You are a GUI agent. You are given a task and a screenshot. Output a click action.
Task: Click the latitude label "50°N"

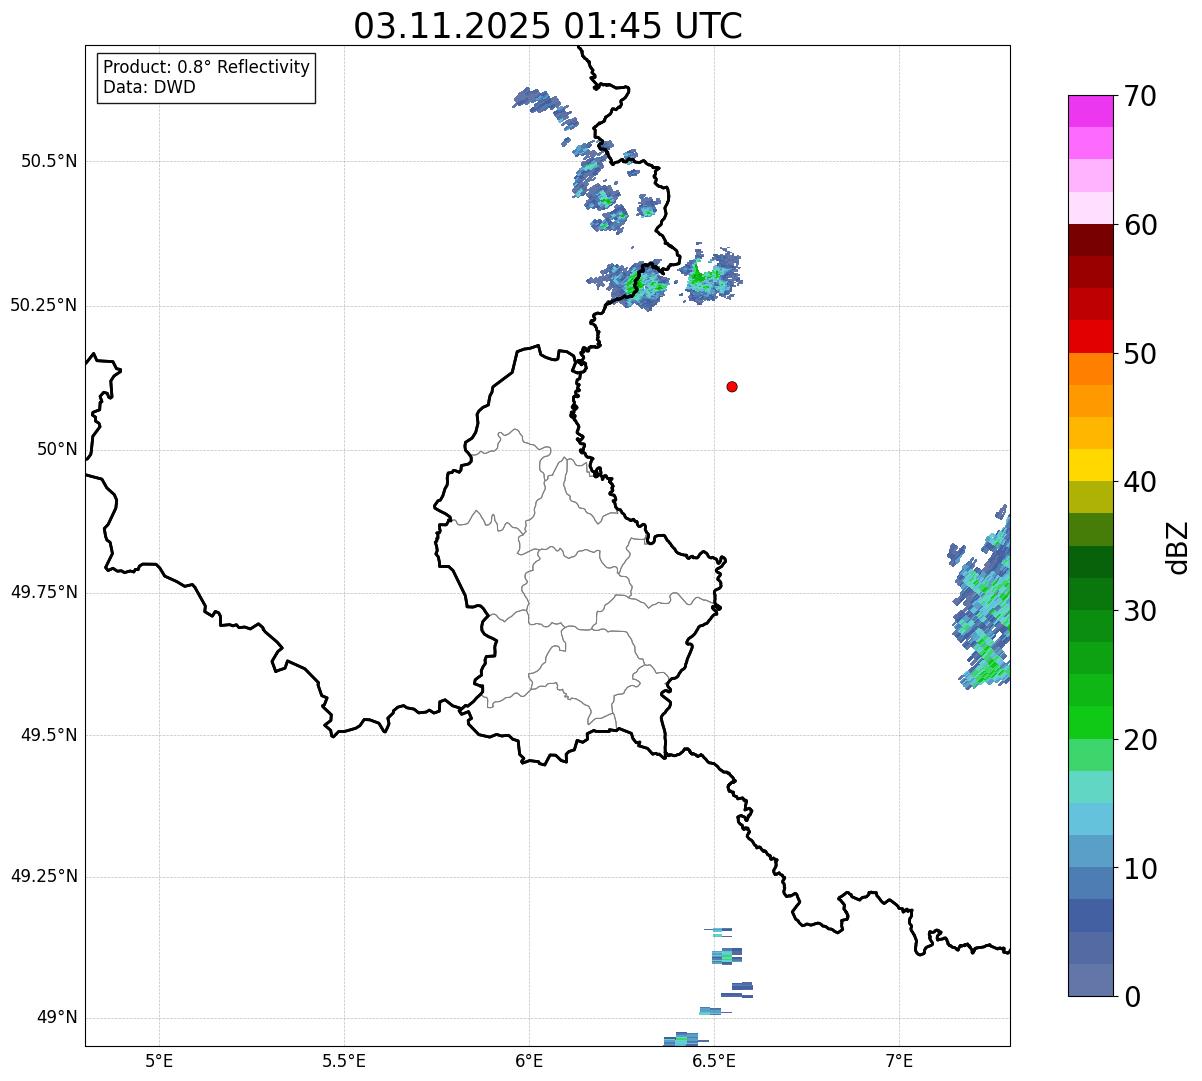click(x=57, y=449)
